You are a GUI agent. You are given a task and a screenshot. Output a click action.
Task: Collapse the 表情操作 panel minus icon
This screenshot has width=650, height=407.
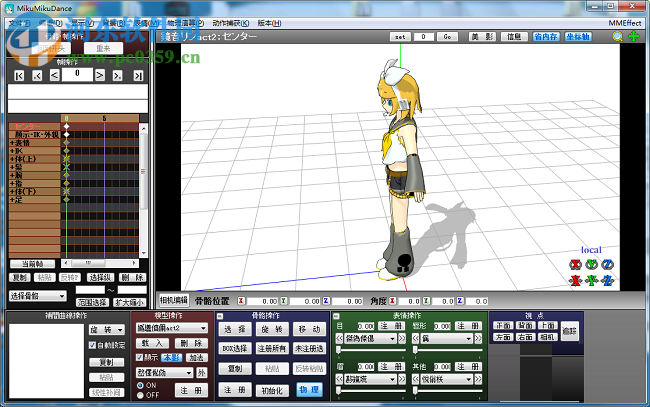coord(336,316)
